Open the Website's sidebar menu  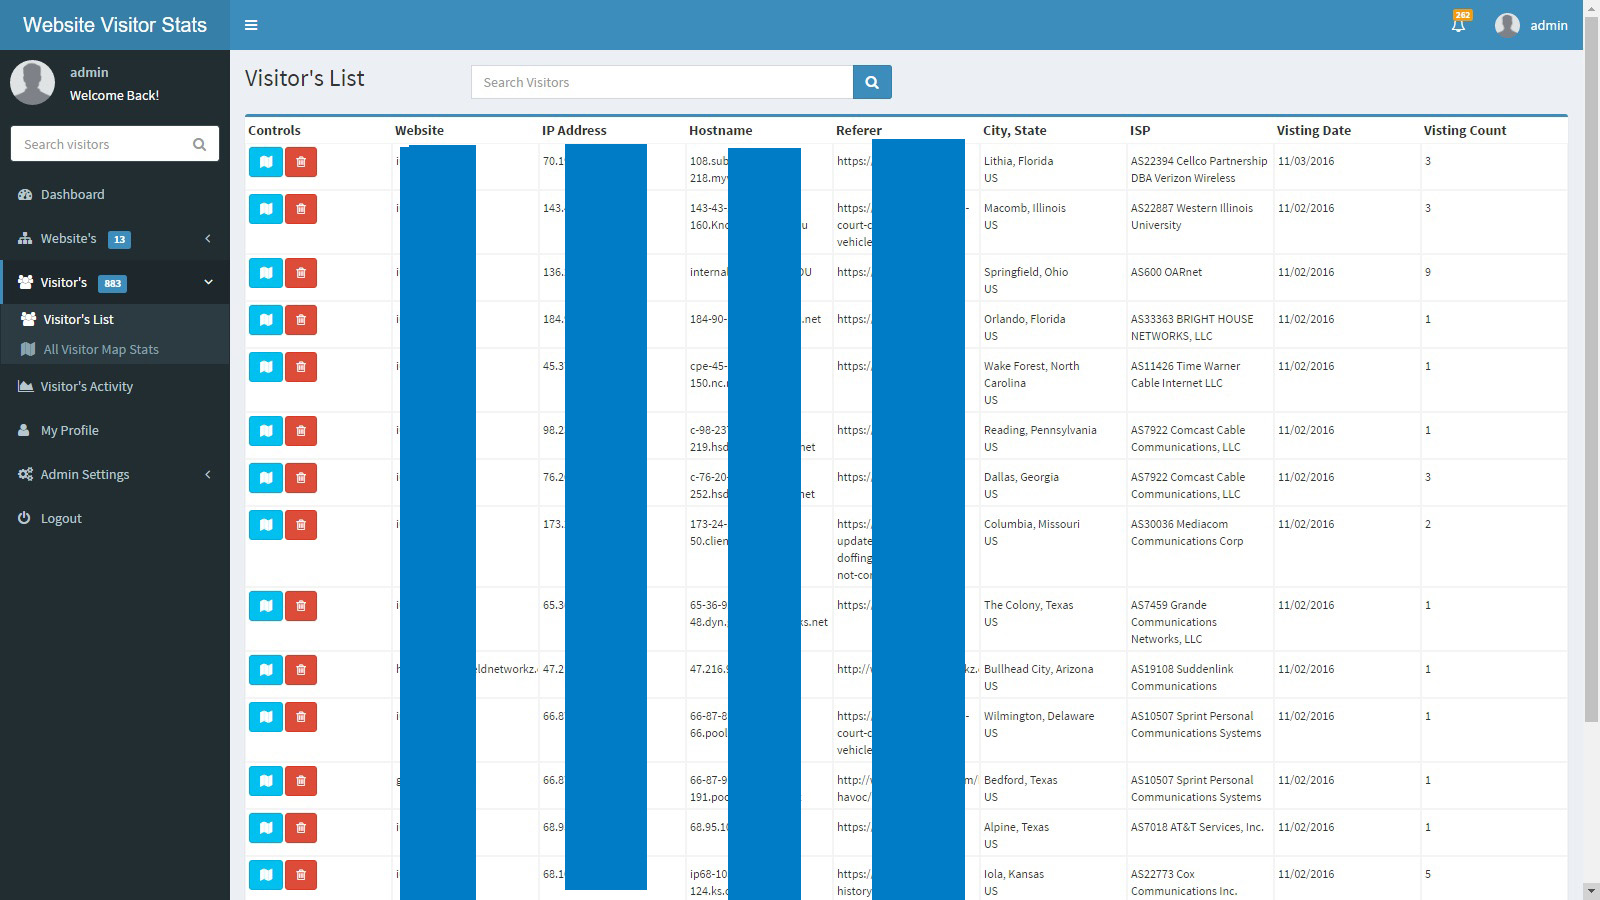pyautogui.click(x=115, y=238)
